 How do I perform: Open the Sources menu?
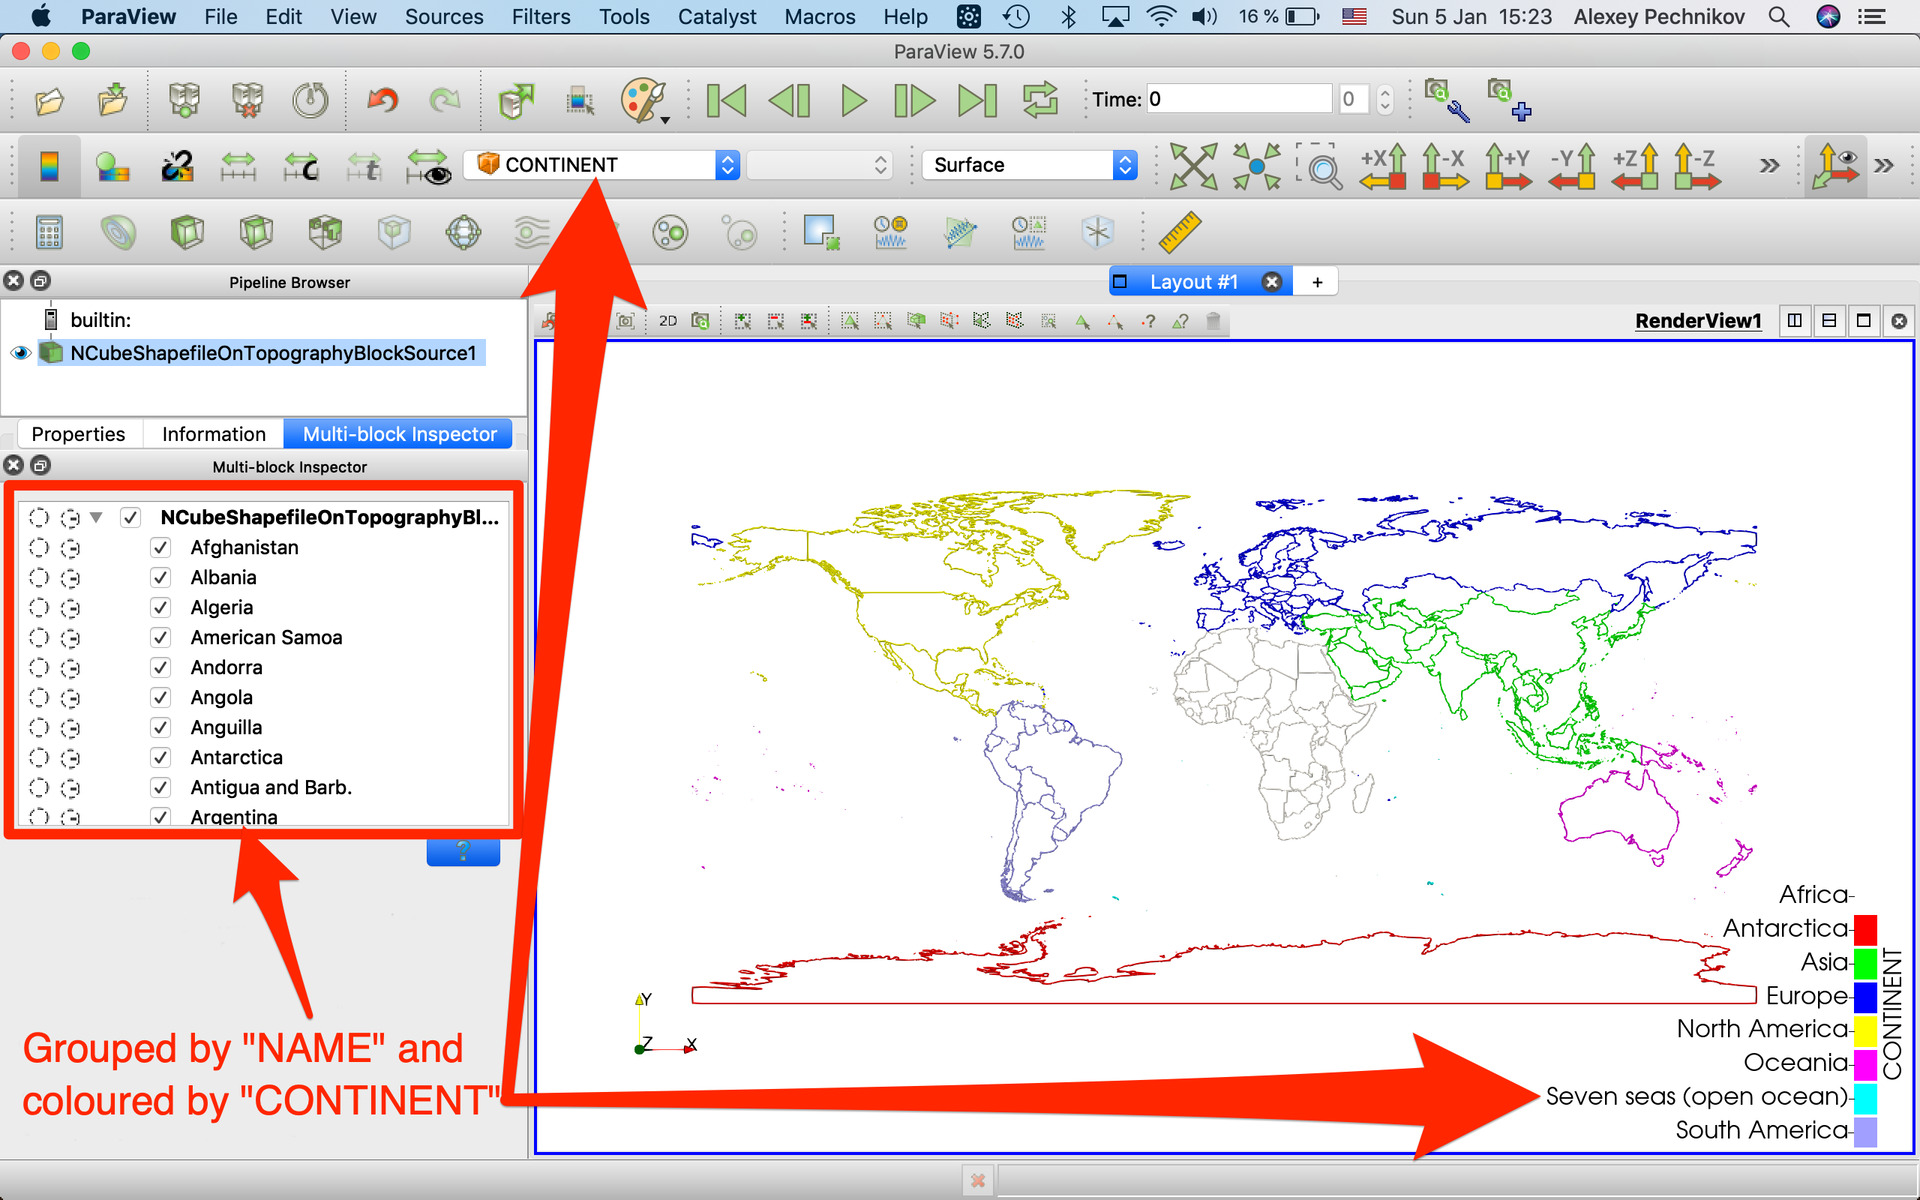(x=444, y=17)
